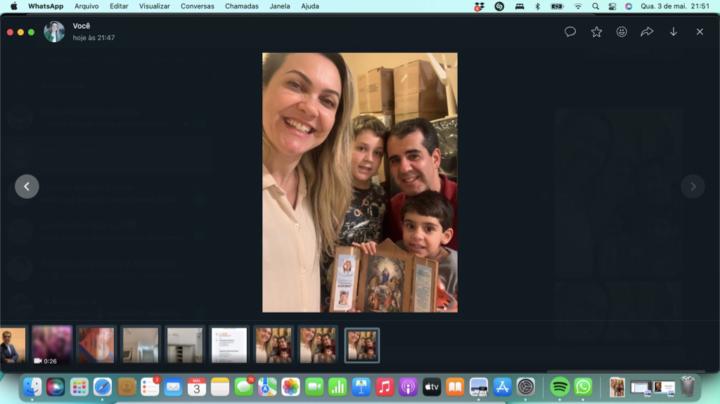Open battery status in menu bar
The image size is (720, 404).
coord(557,6)
